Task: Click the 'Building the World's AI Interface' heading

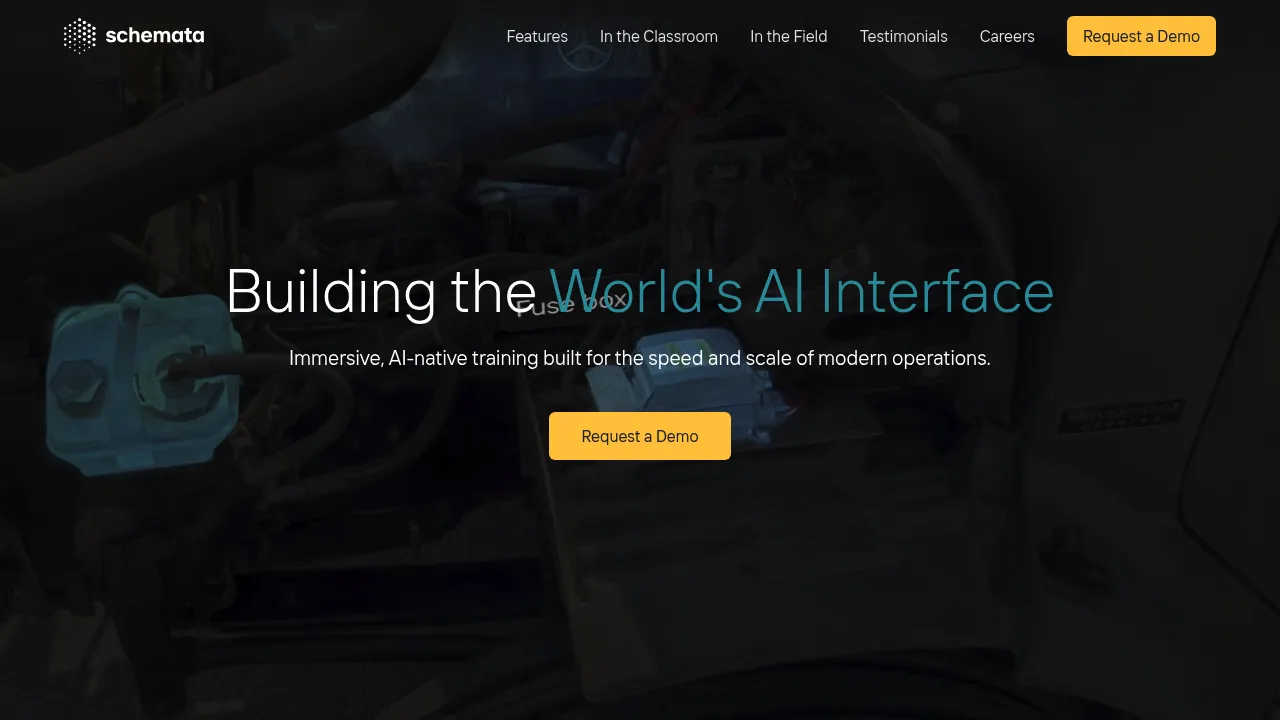Action: pyautogui.click(x=640, y=292)
